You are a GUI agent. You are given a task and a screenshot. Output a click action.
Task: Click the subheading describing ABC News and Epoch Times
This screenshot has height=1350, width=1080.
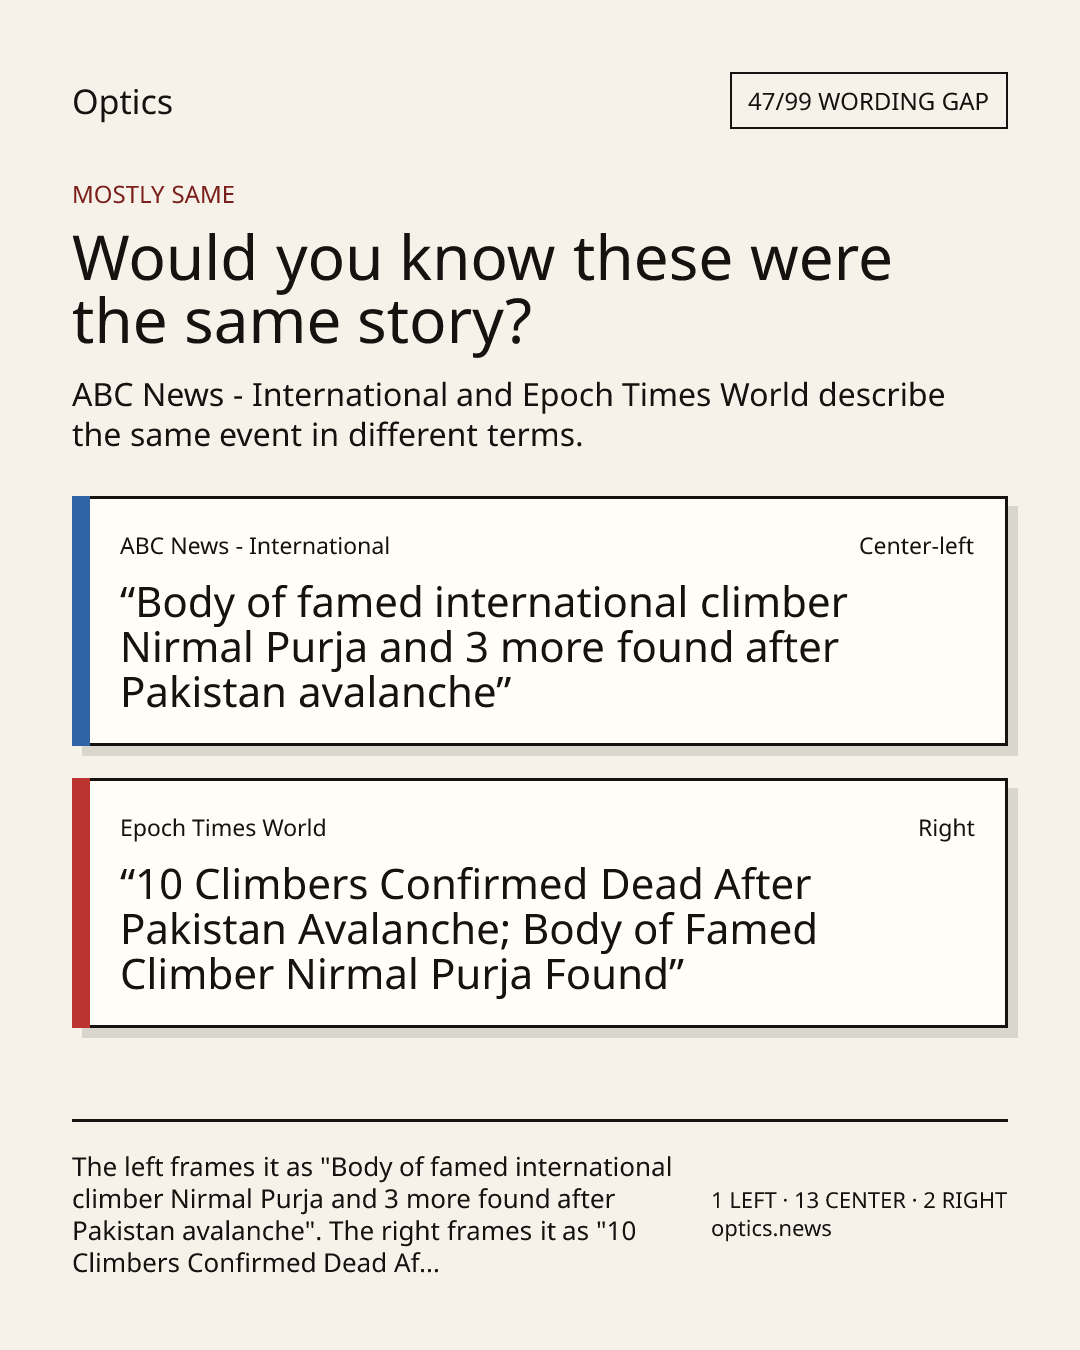508,415
